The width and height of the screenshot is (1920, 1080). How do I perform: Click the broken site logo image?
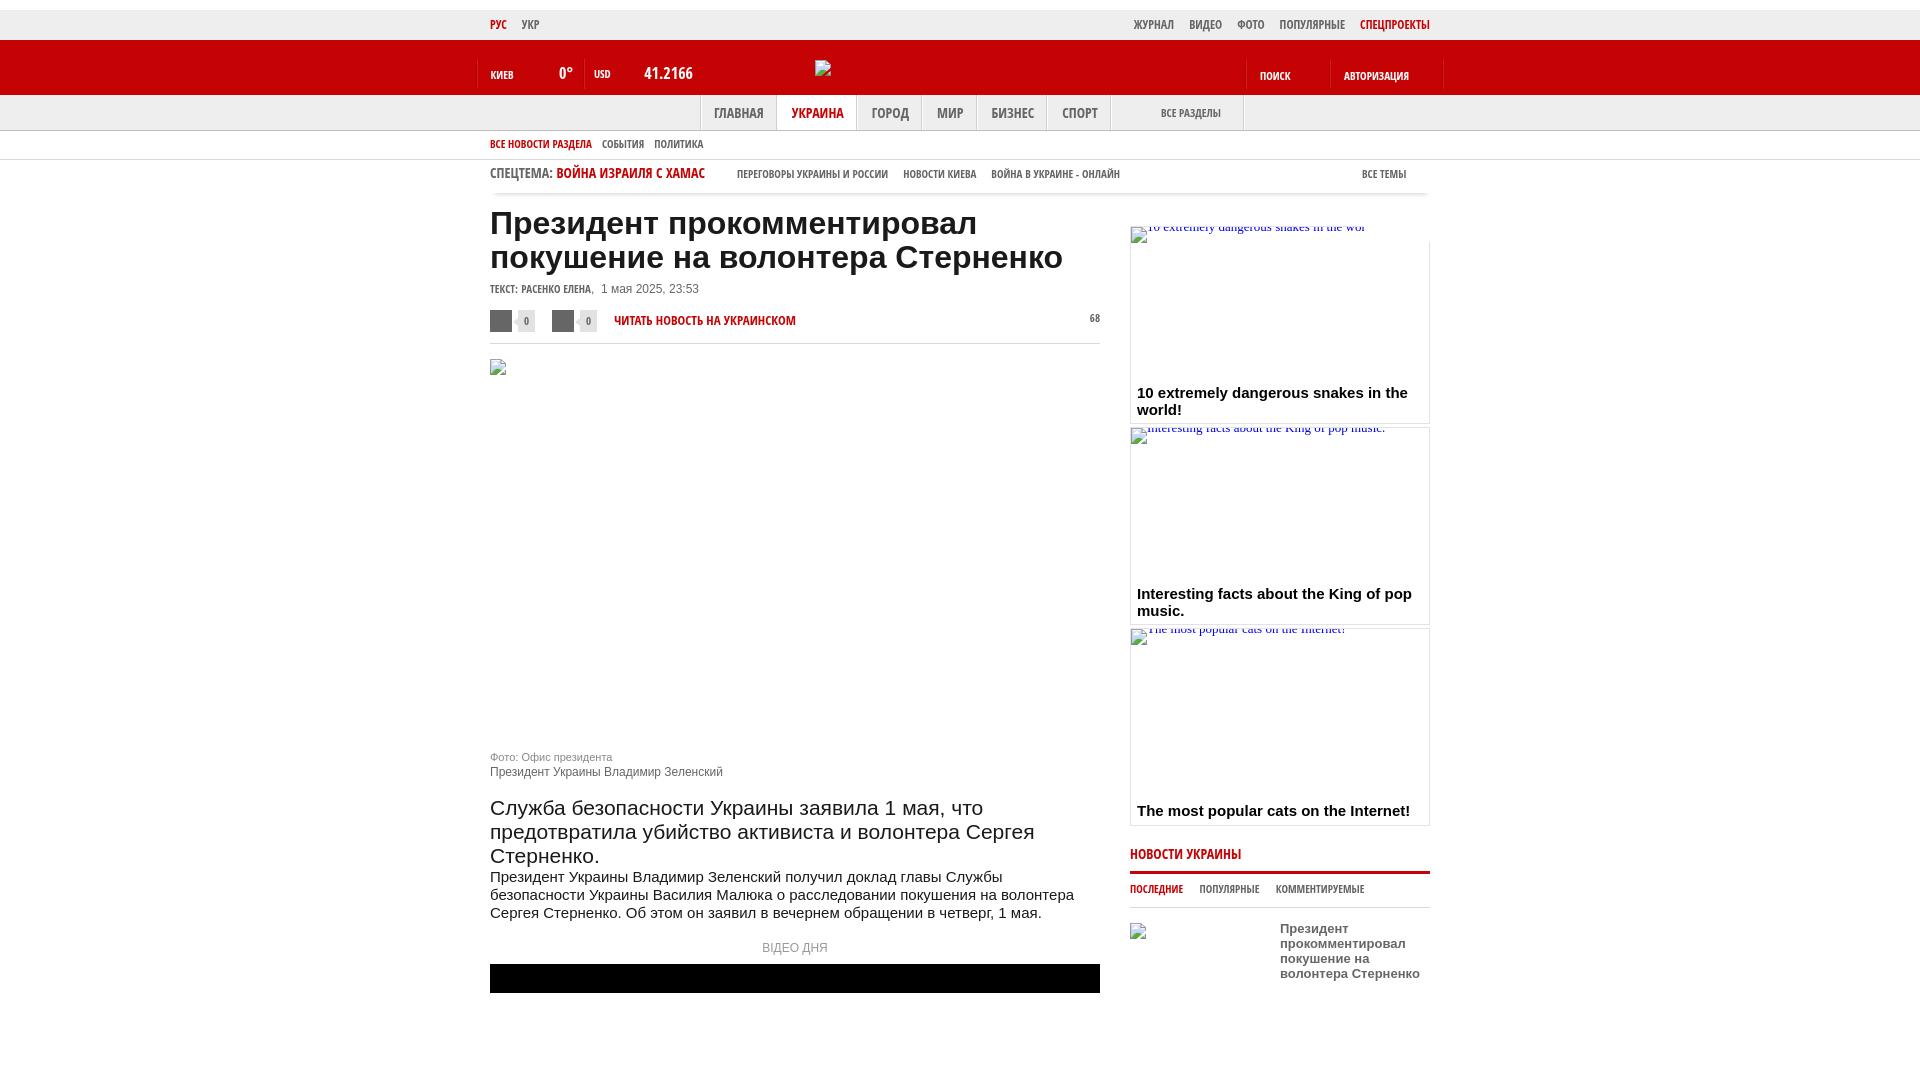click(x=823, y=68)
